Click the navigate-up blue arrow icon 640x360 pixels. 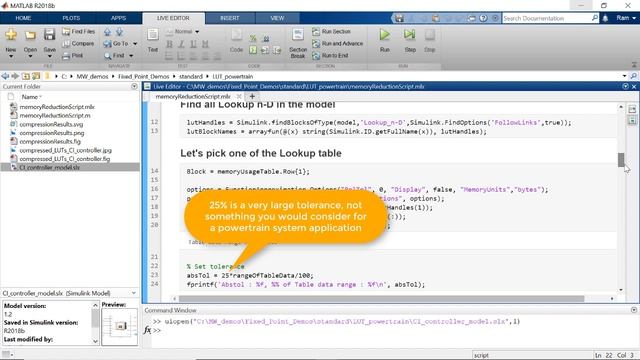pos(107,31)
